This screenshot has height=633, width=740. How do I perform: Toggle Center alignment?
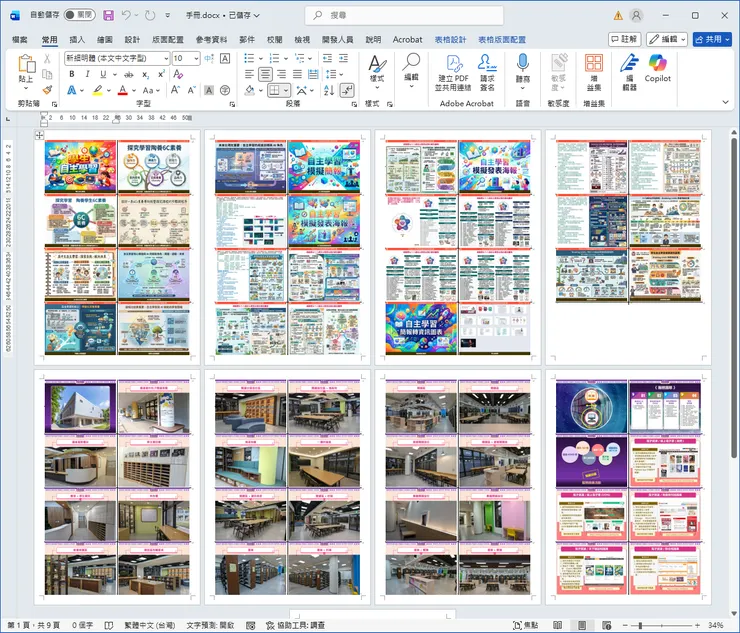coord(265,74)
